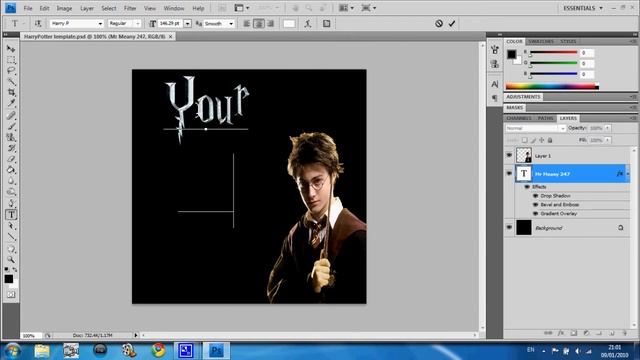This screenshot has height=360, width=640.
Task: Open the Filter menu
Action: (130, 8)
